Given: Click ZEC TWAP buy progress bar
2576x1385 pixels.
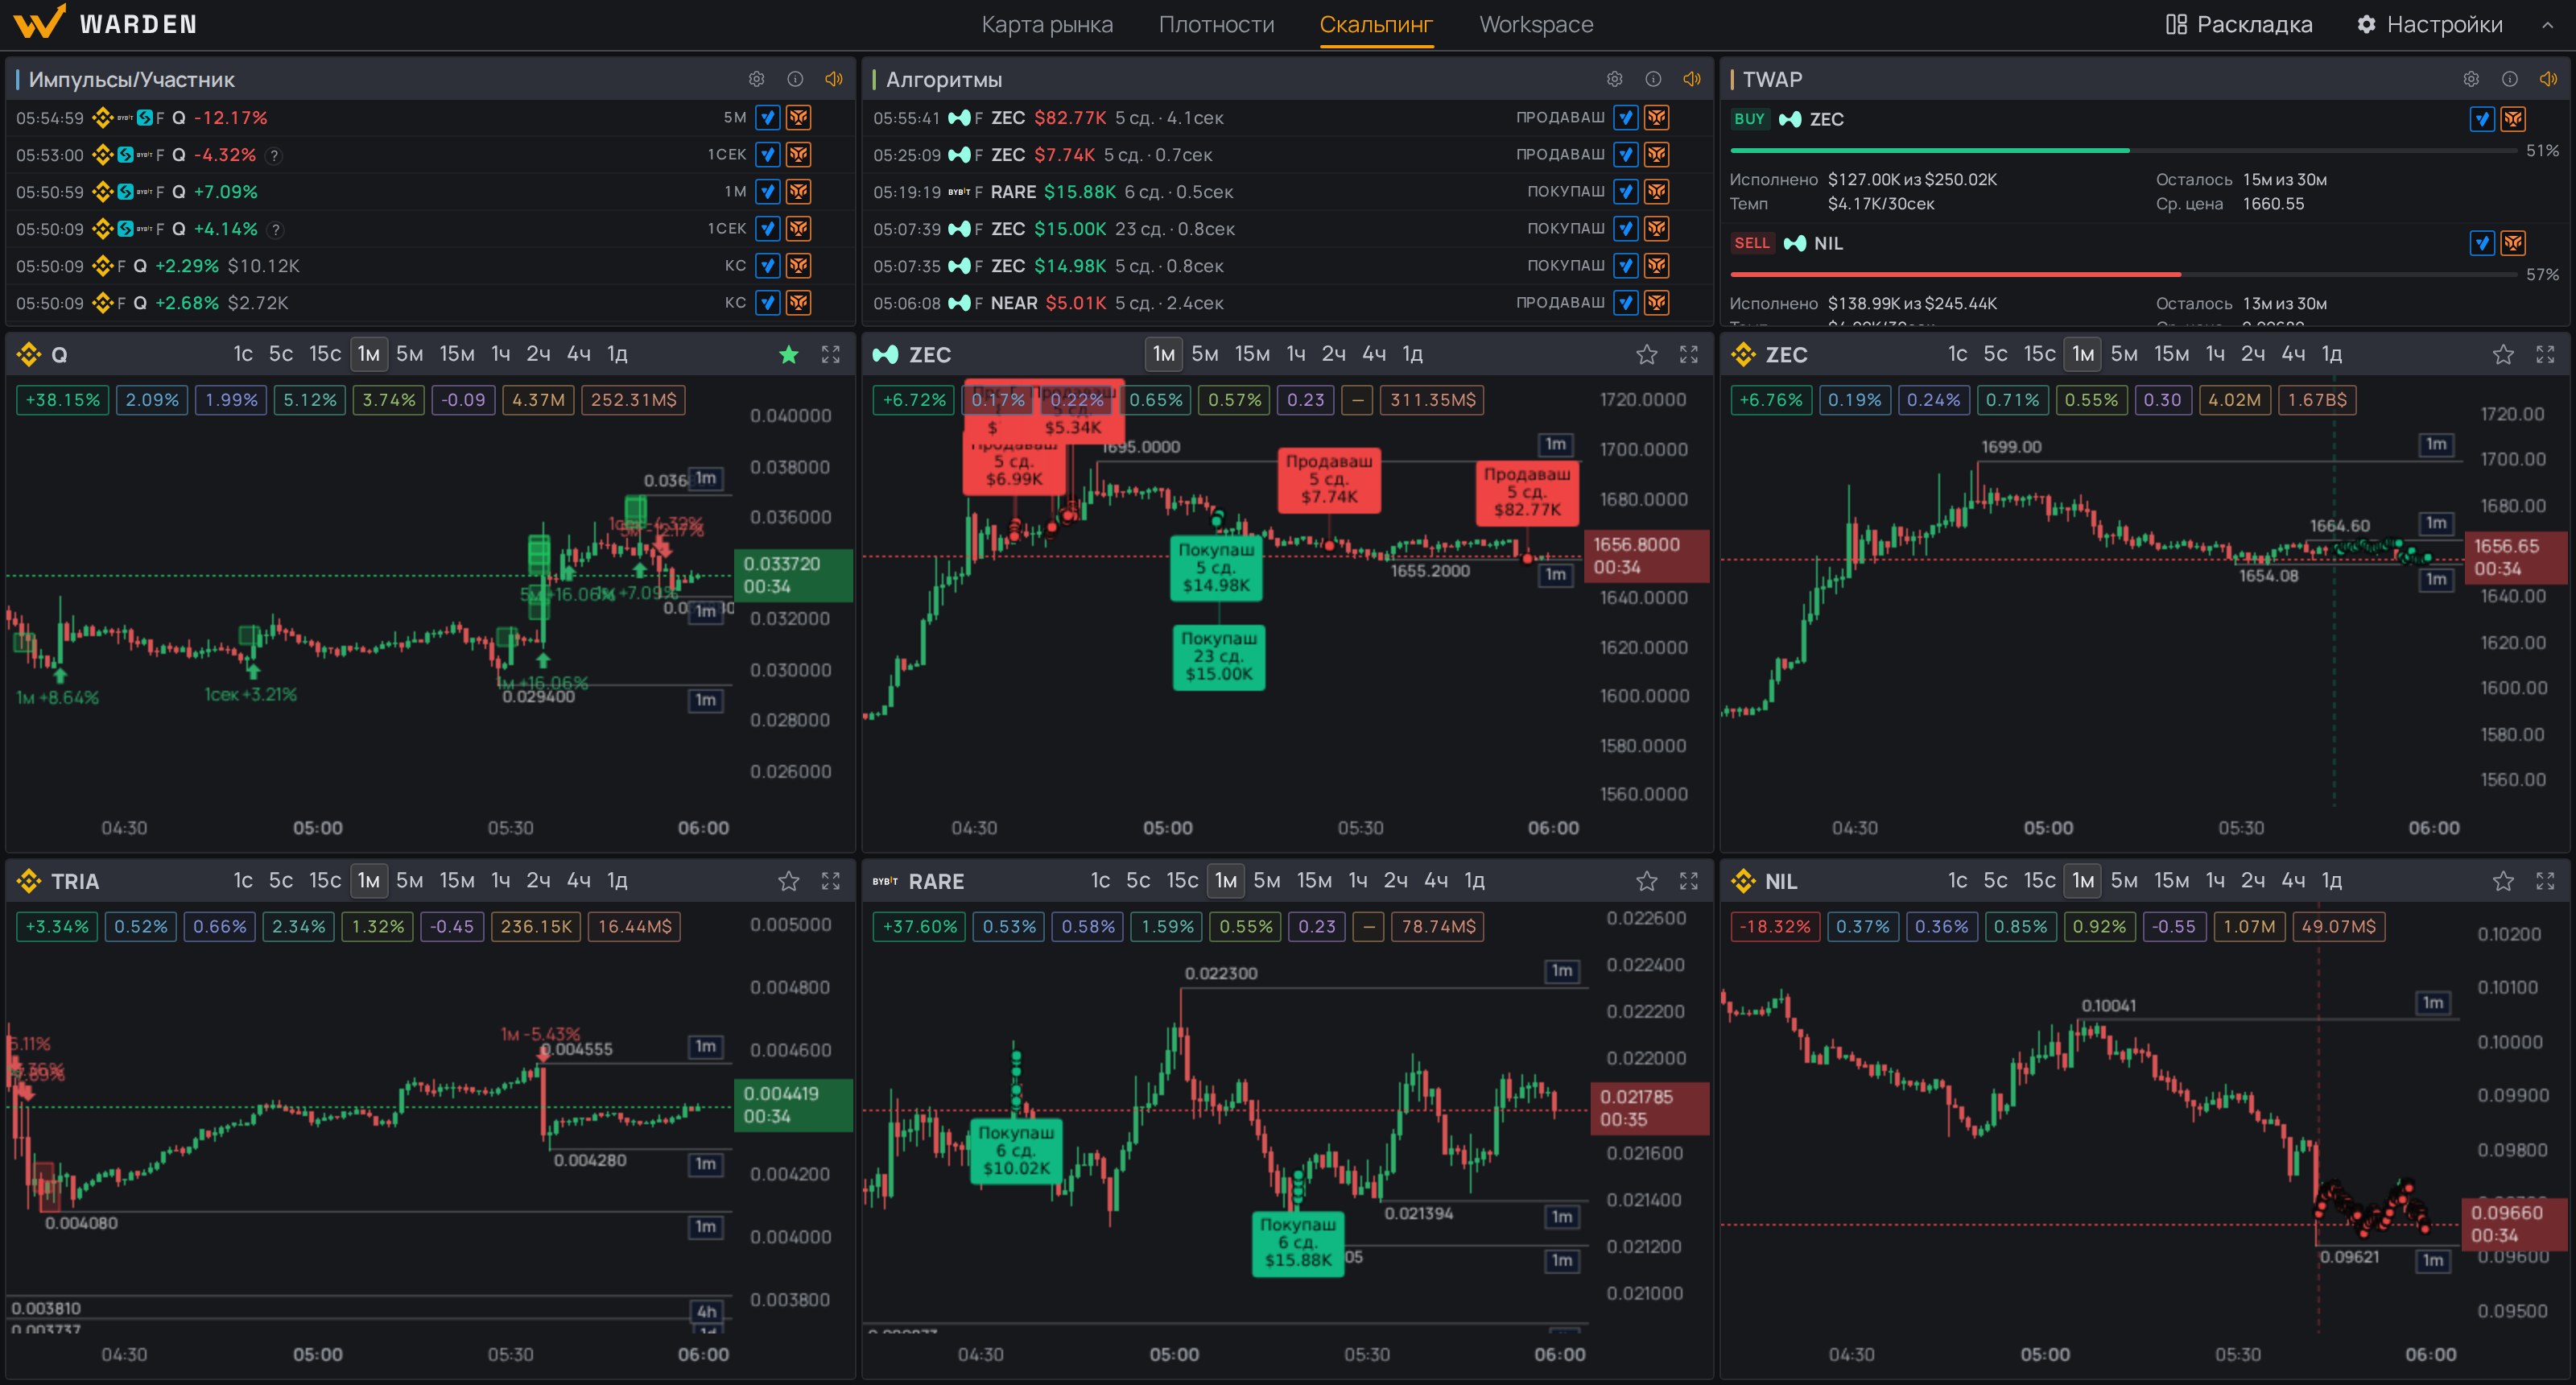Looking at the screenshot, I should 2123,150.
